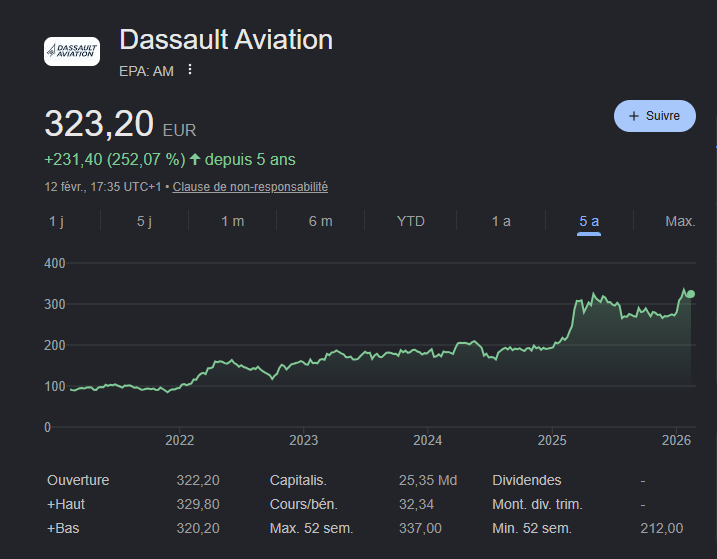Click the green endpoint dot on chart
Image resolution: width=717 pixels, height=559 pixels.
point(690,294)
